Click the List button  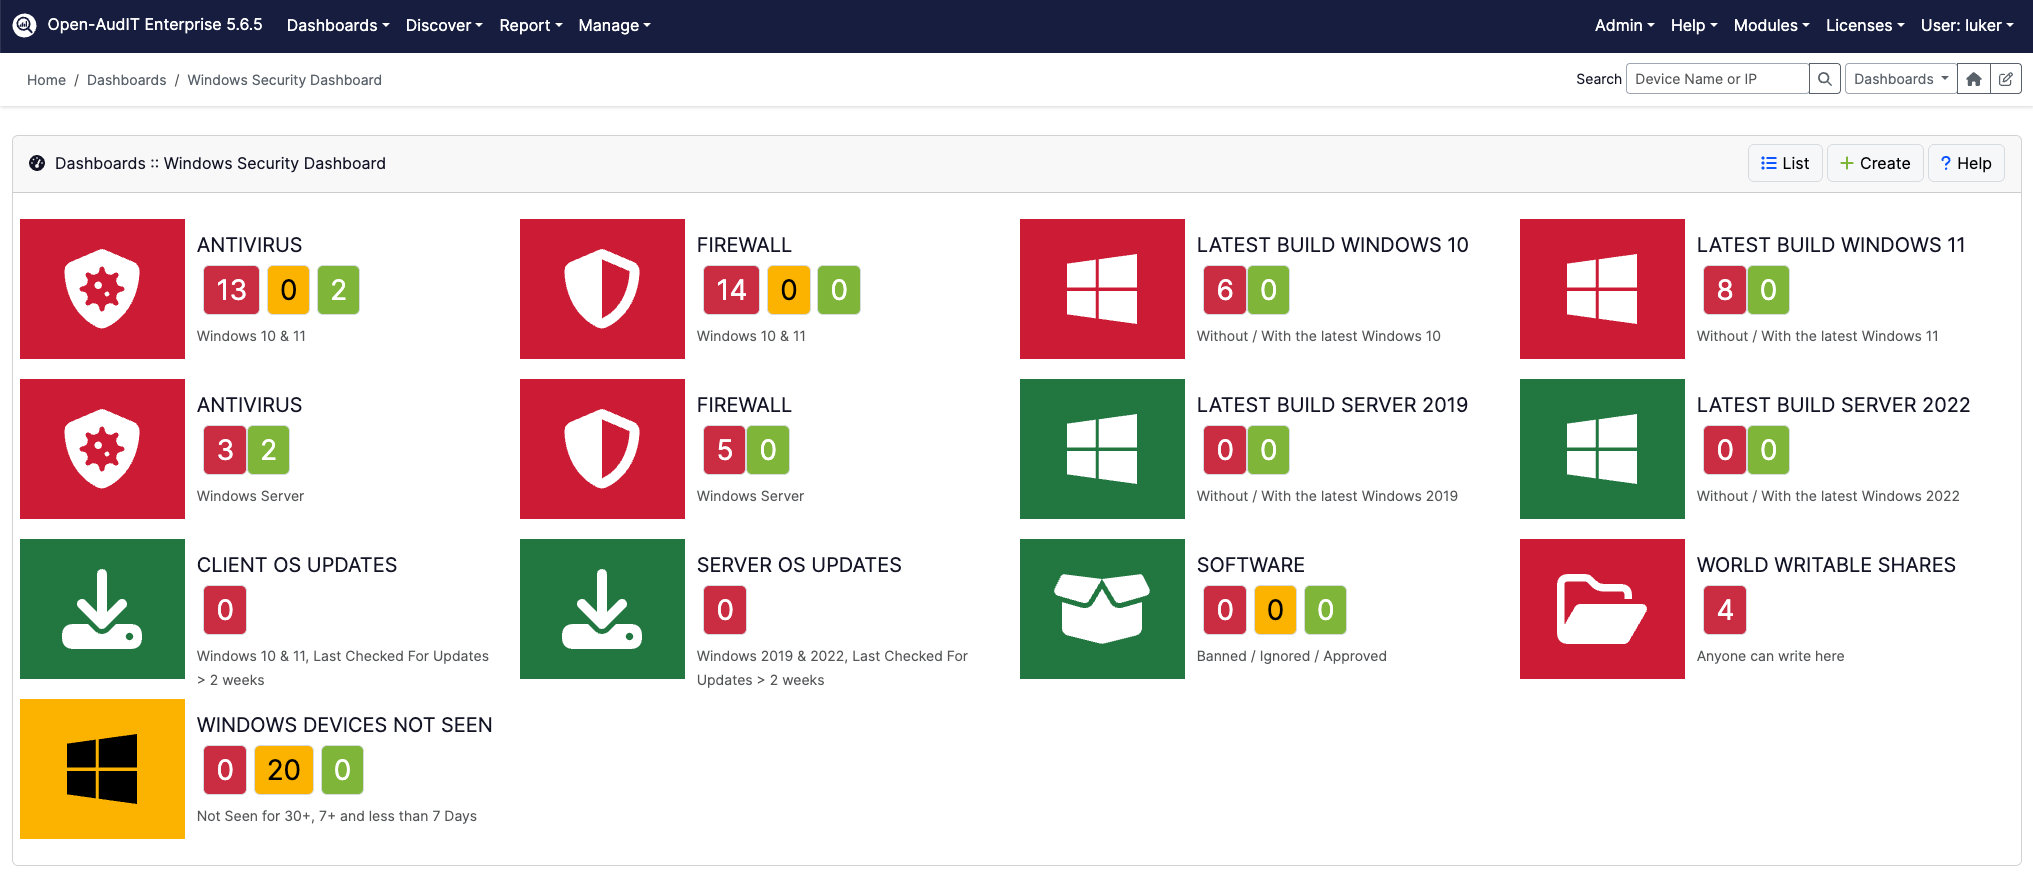pyautogui.click(x=1785, y=163)
